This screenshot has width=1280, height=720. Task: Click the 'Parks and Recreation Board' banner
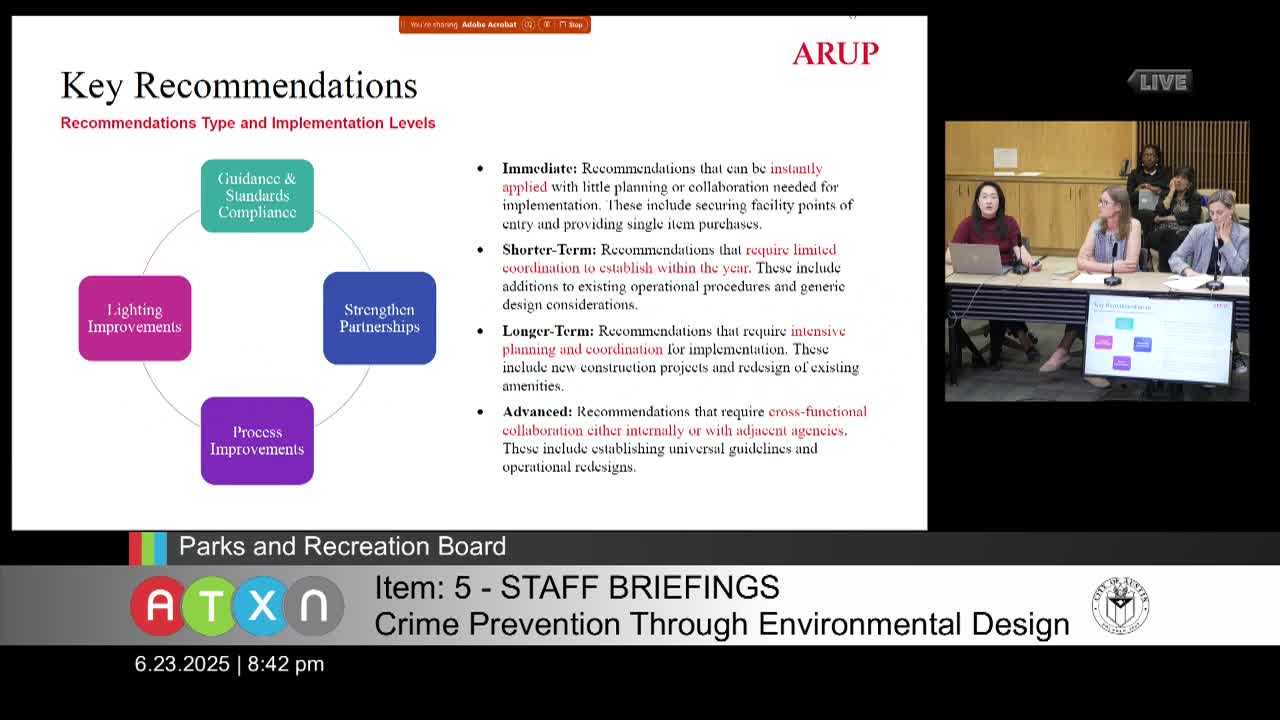click(x=342, y=547)
